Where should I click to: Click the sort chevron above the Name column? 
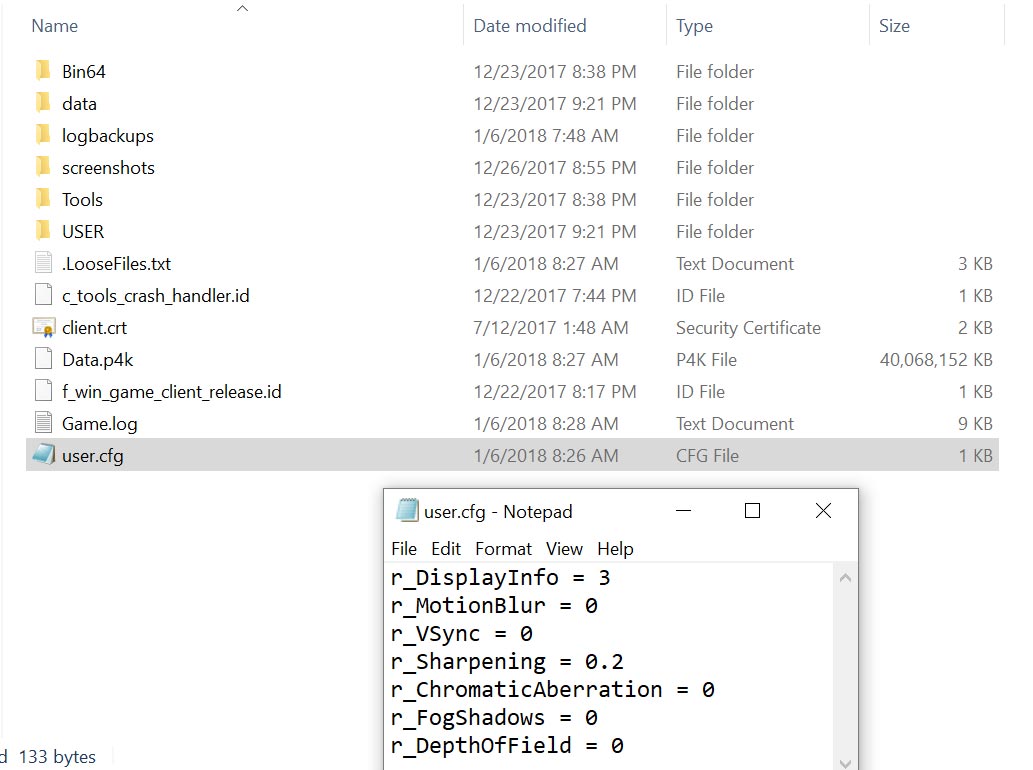(241, 8)
